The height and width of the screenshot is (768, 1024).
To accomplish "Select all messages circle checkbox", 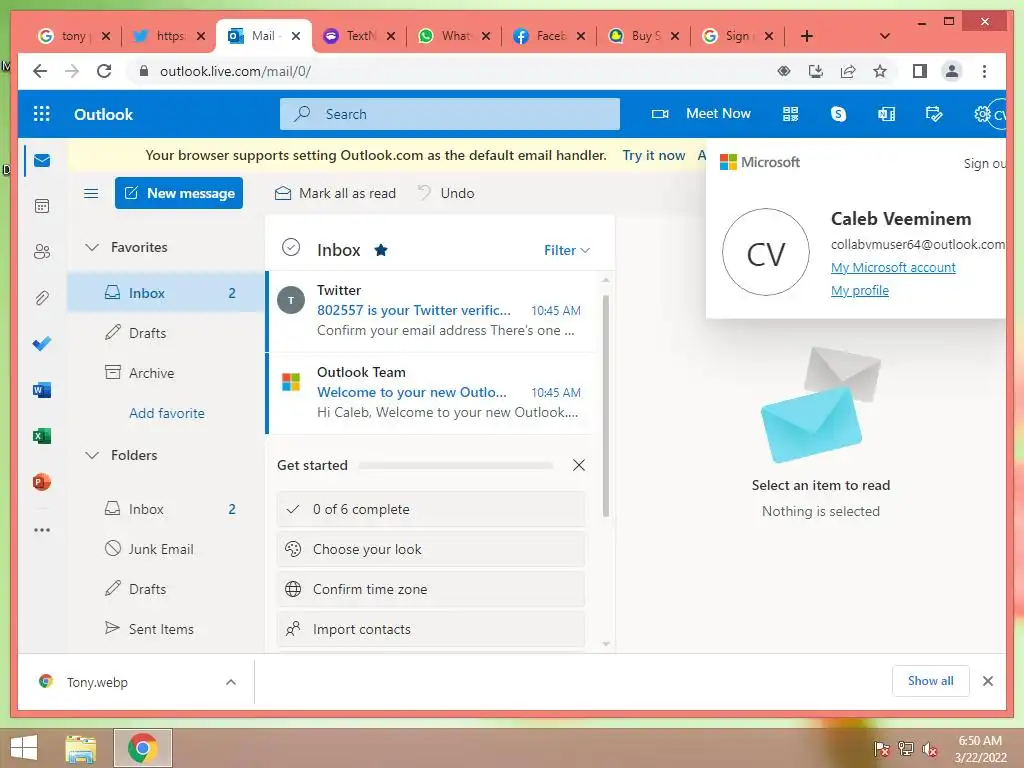I will [x=291, y=248].
